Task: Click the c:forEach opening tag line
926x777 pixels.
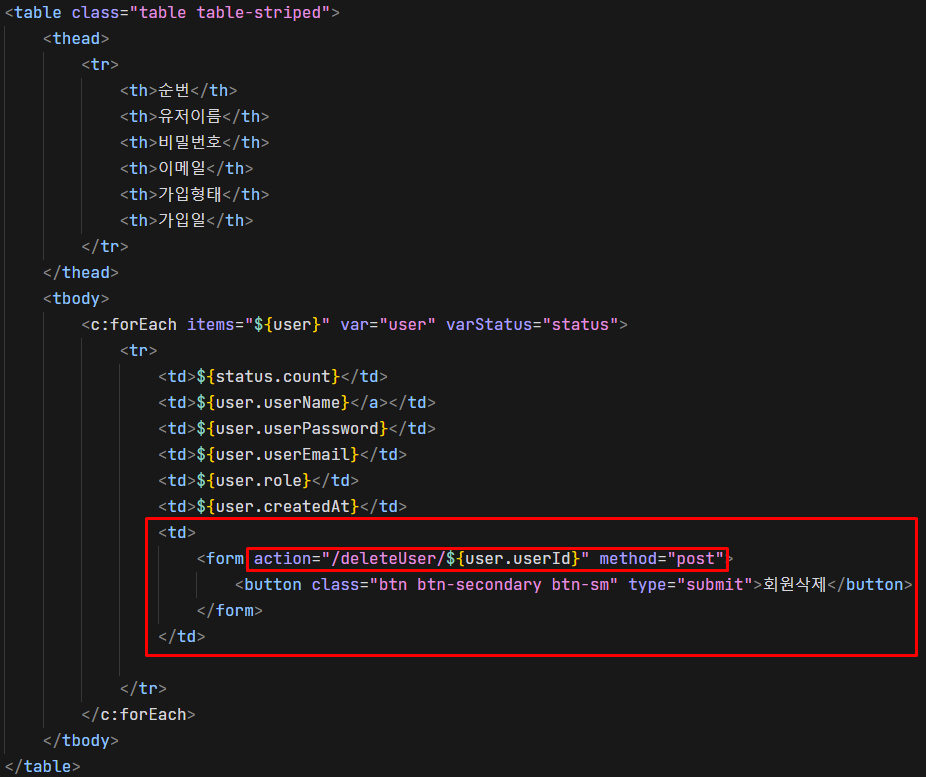Action: (x=354, y=324)
